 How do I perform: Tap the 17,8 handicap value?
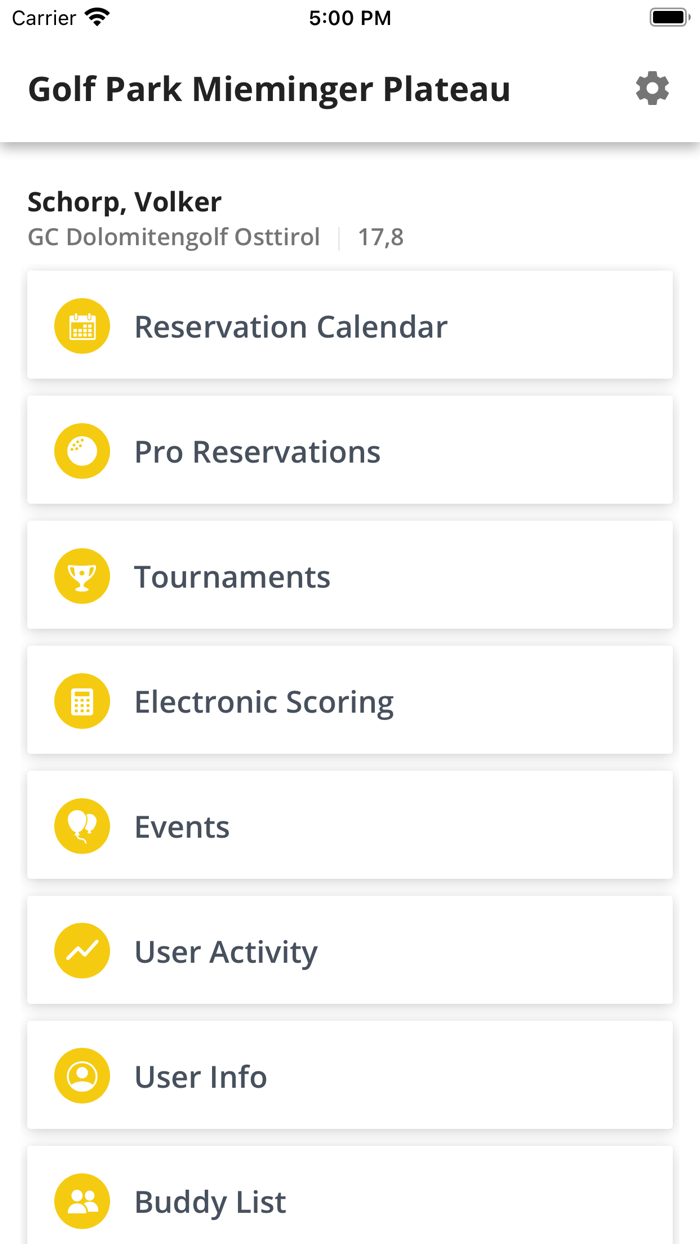[381, 238]
